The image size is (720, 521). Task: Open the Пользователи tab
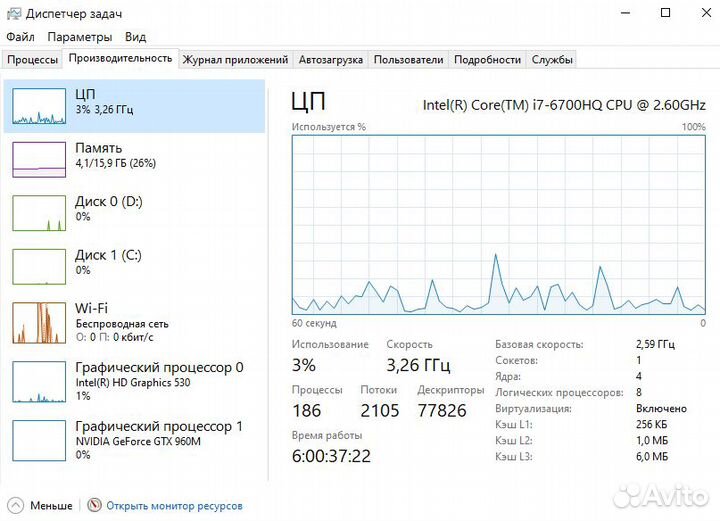(x=408, y=60)
